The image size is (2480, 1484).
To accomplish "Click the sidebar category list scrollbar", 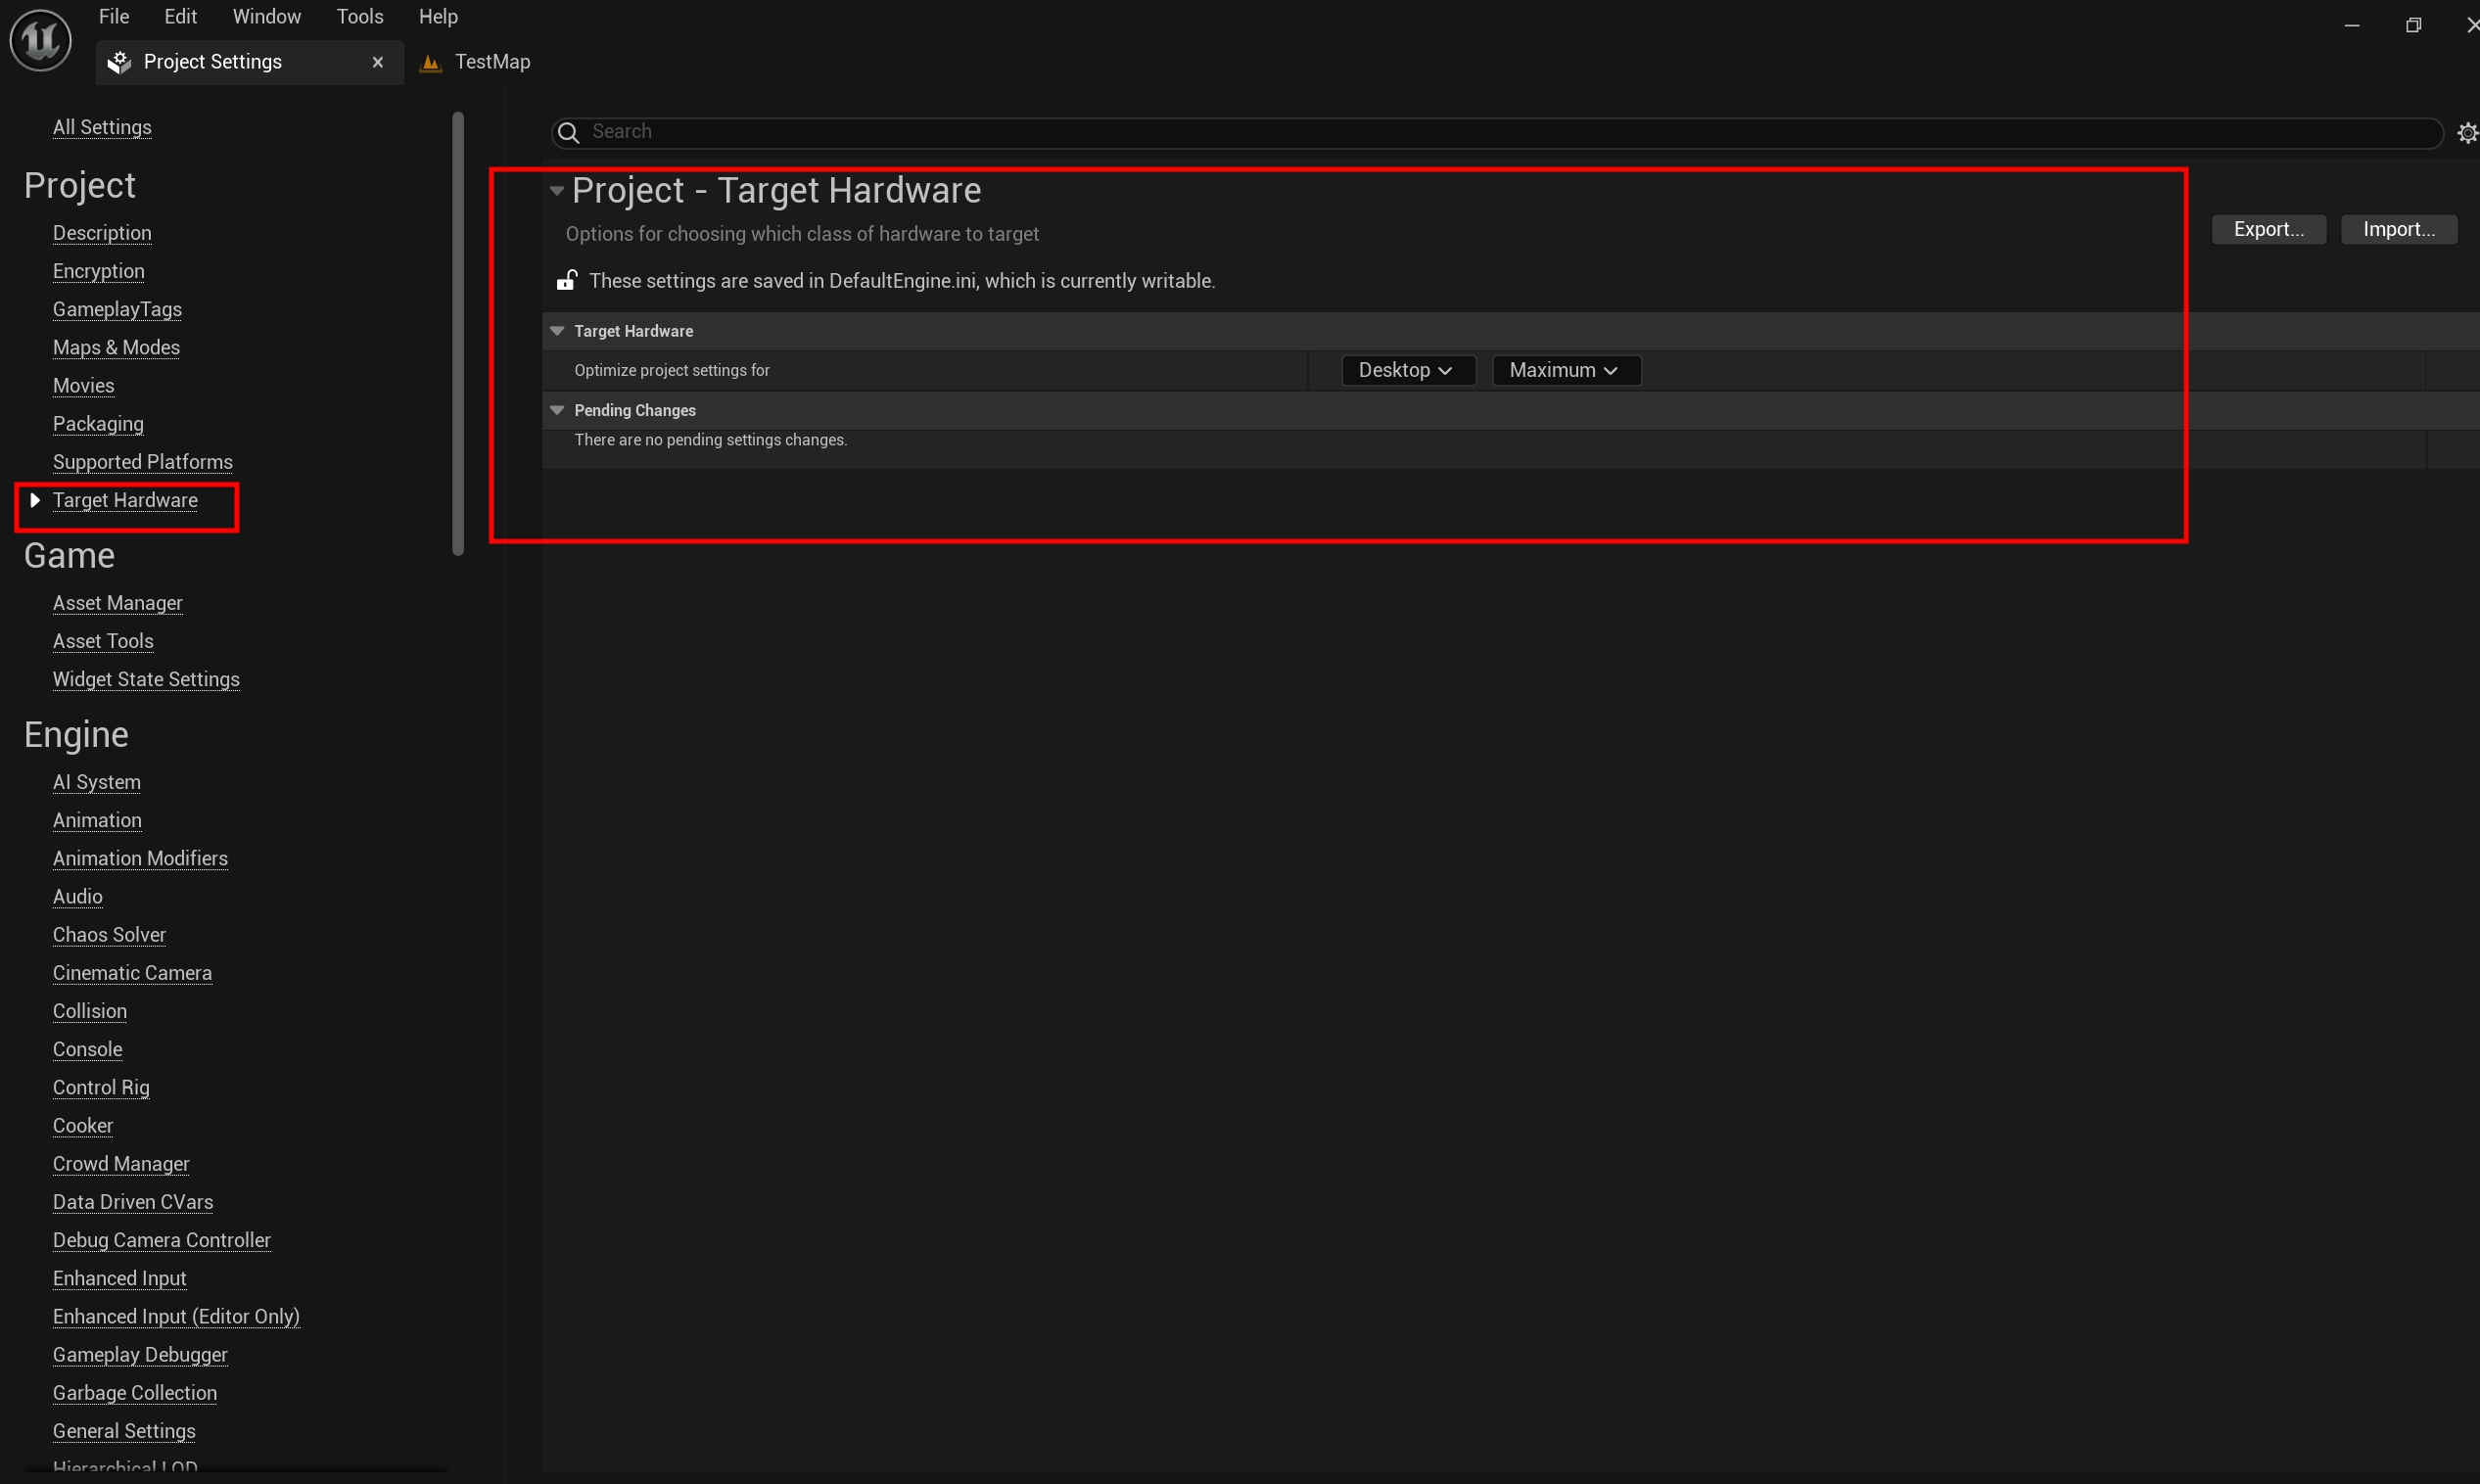I will (458, 333).
